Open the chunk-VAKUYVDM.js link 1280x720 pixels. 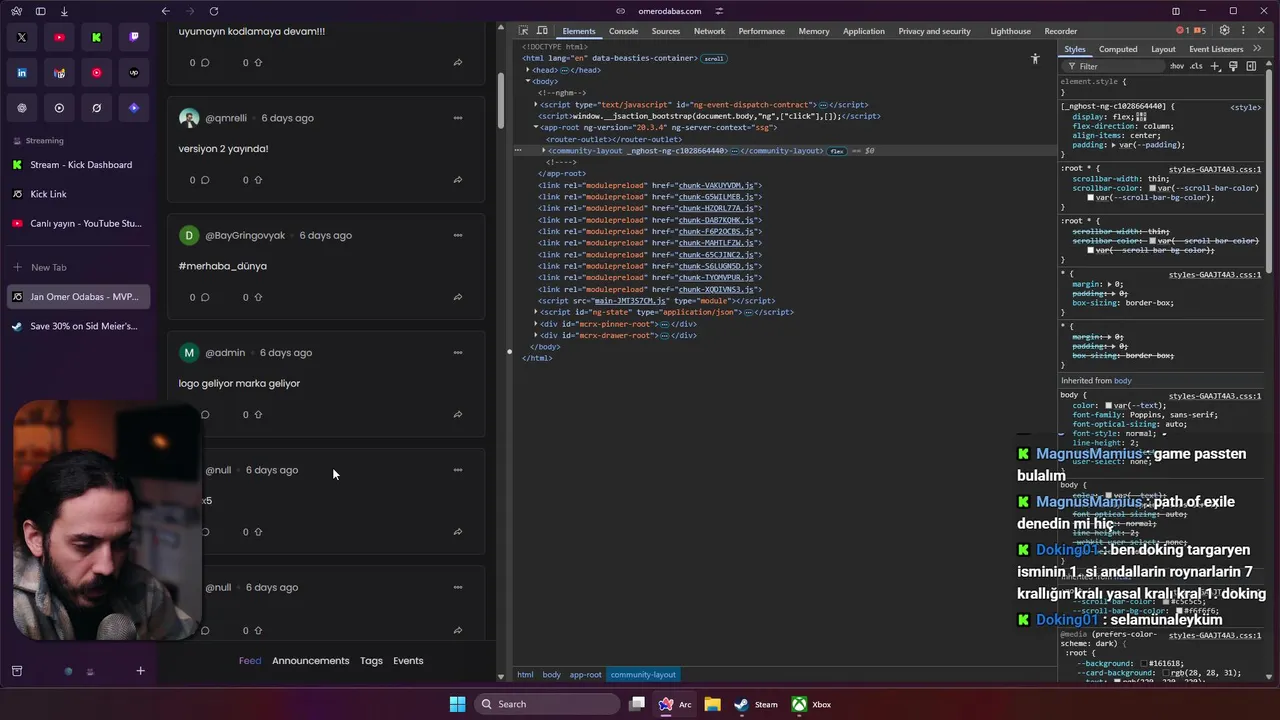tap(717, 185)
